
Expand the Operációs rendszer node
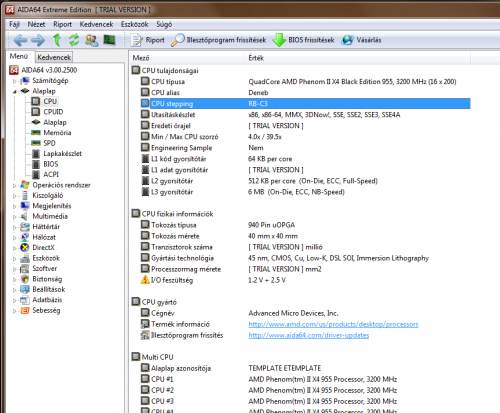pos(14,185)
